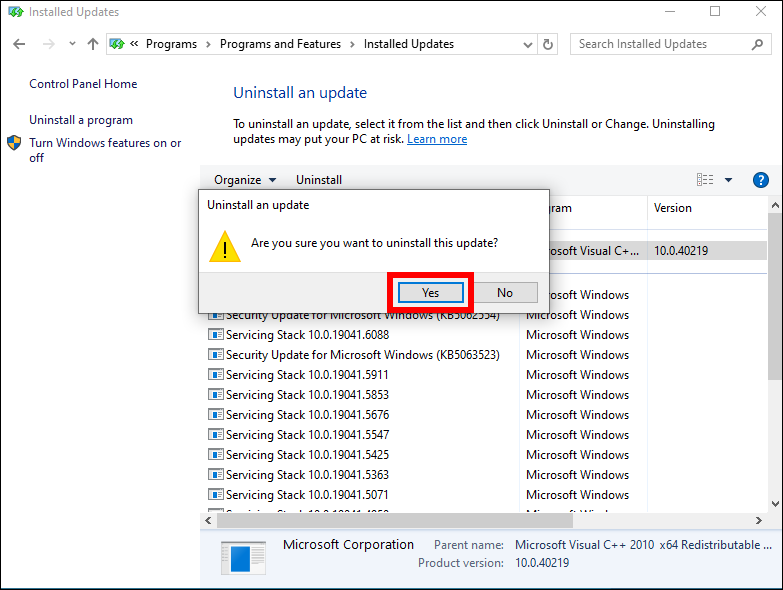The width and height of the screenshot is (783, 590).
Task: Open the blue help question mark
Action: pos(761,180)
